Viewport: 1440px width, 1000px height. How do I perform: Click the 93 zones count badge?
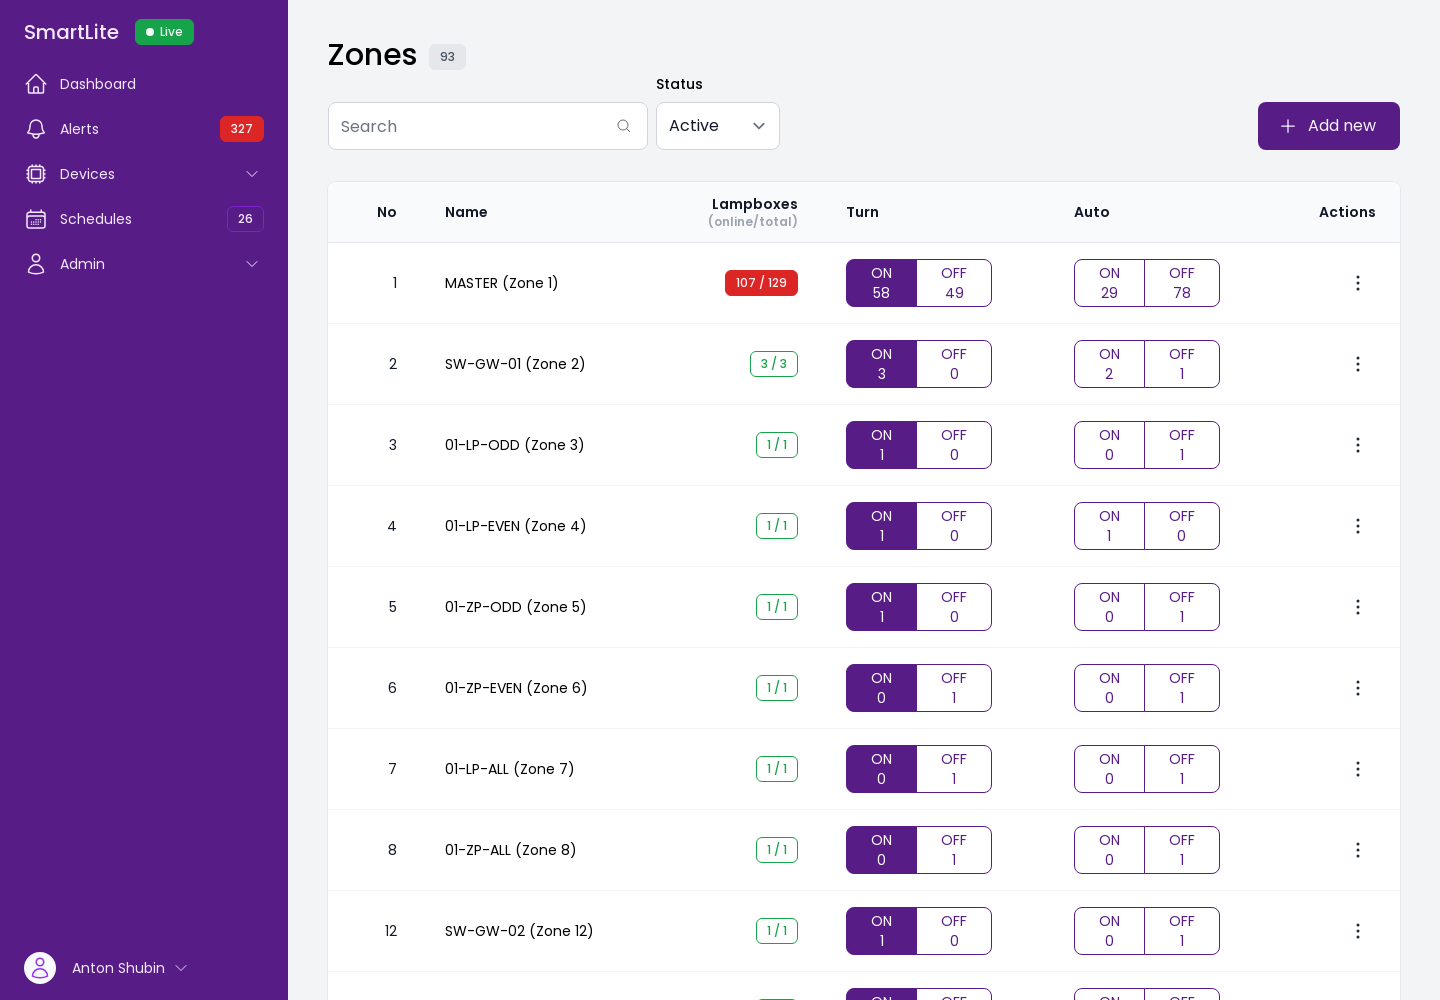tap(447, 57)
